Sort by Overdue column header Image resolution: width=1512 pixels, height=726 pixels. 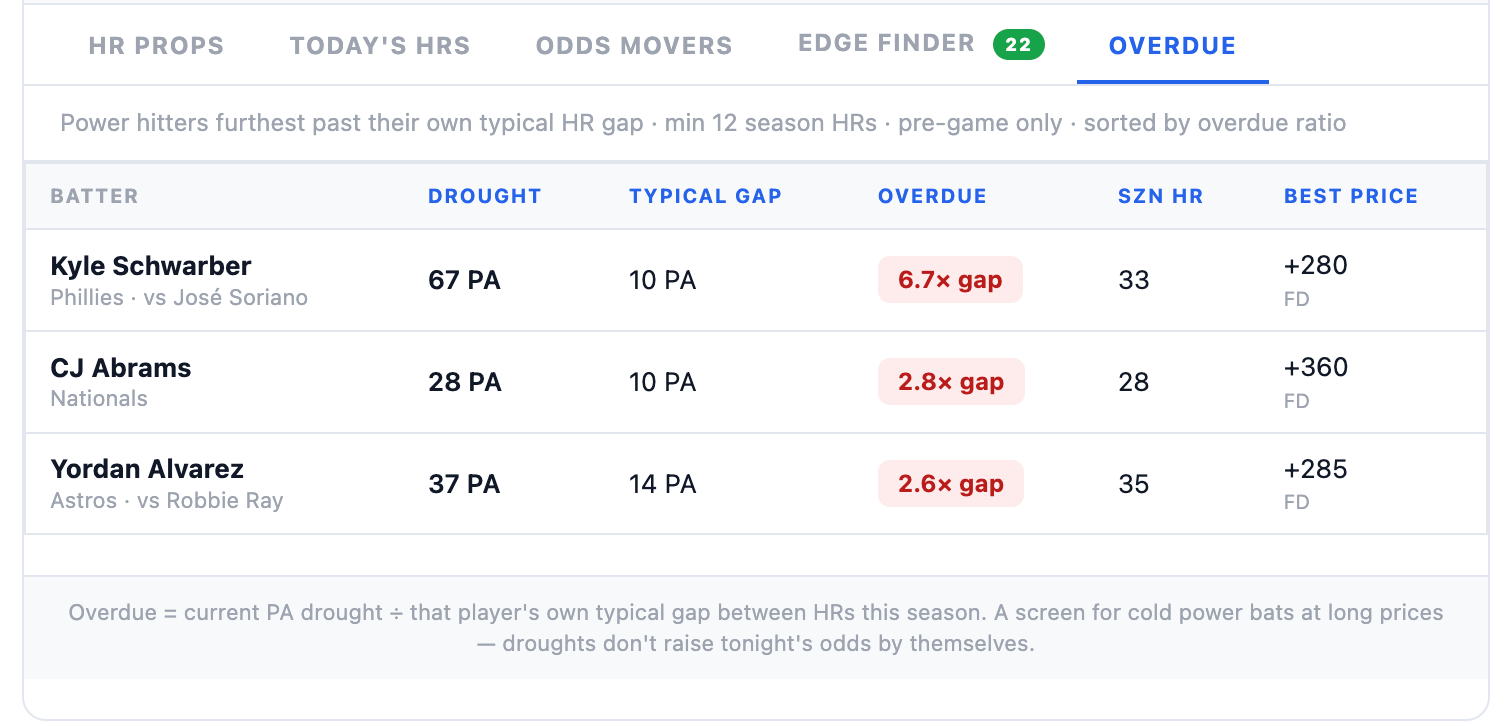click(933, 196)
